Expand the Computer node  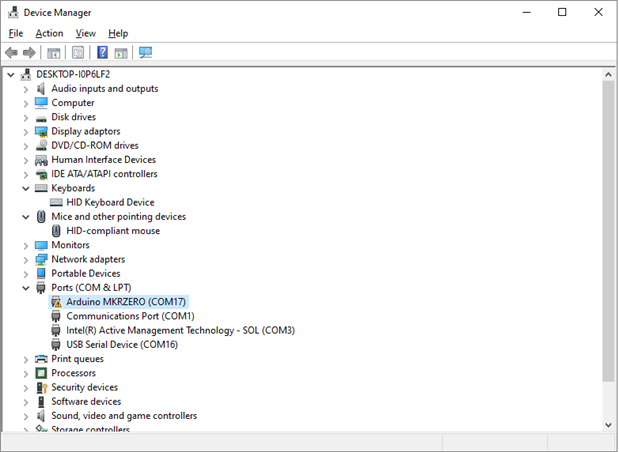point(26,103)
